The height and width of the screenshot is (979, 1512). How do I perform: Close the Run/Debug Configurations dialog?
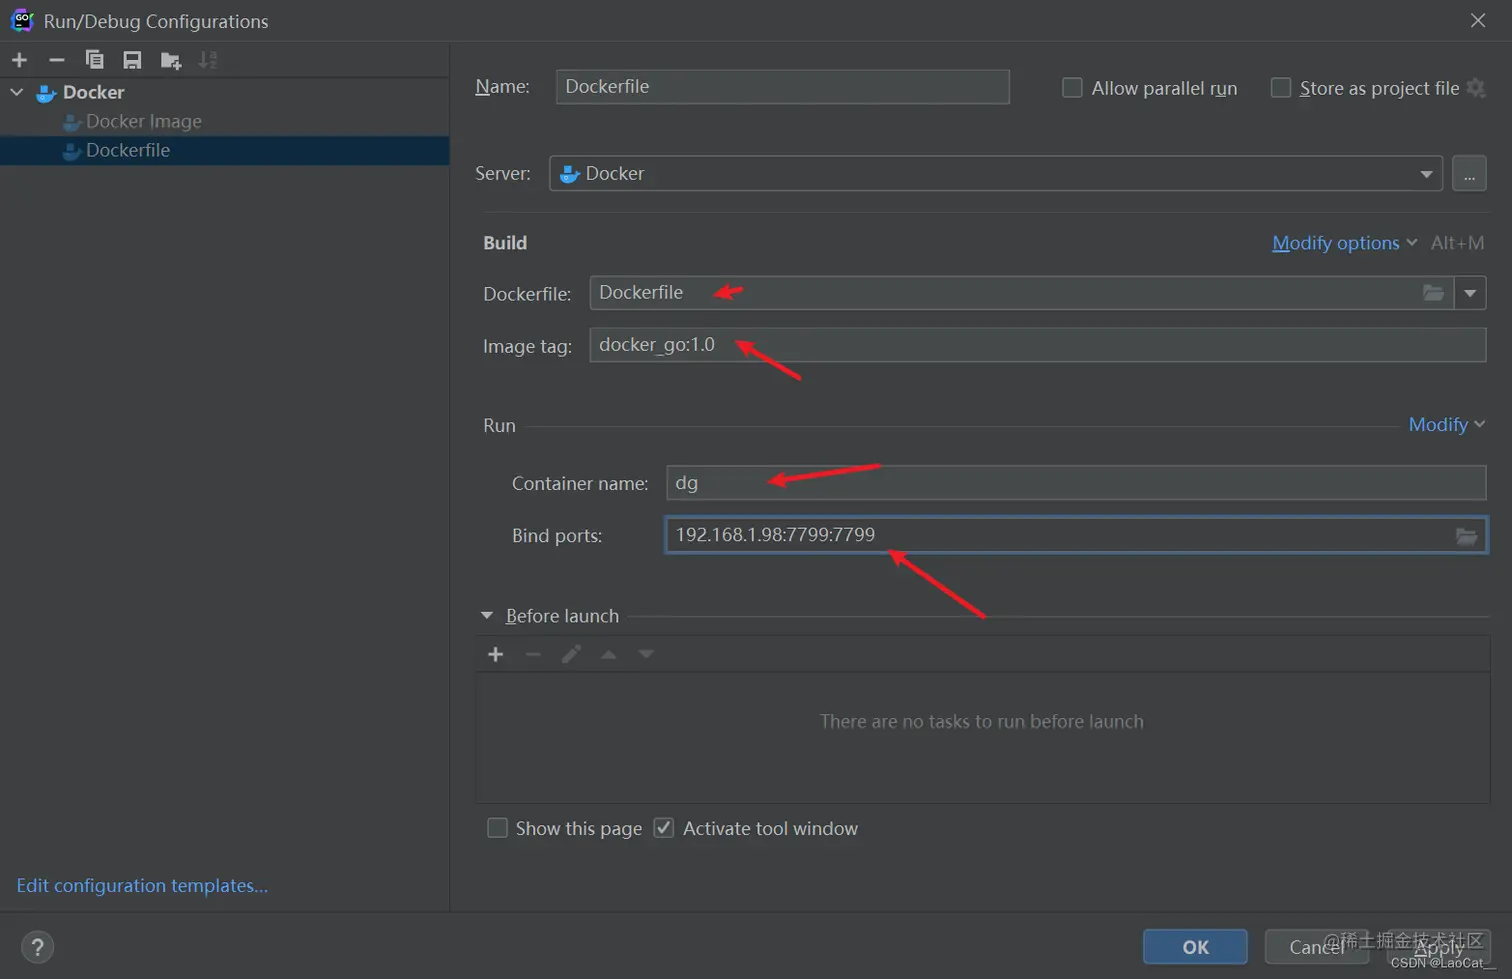point(1478,20)
